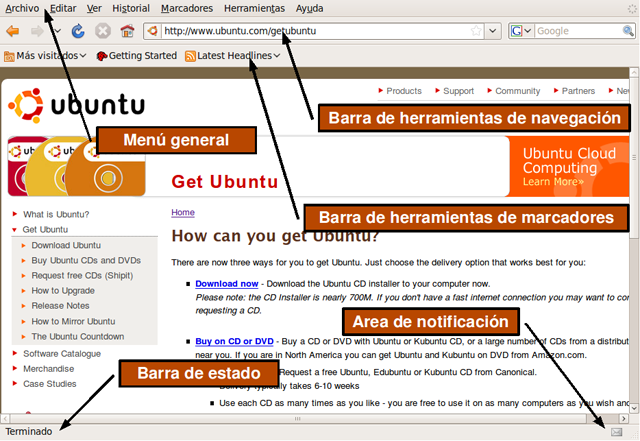Image resolution: width=640 pixels, height=441 pixels.
Task: Open the Más visitados bookmarks dropdown
Action: 45,56
